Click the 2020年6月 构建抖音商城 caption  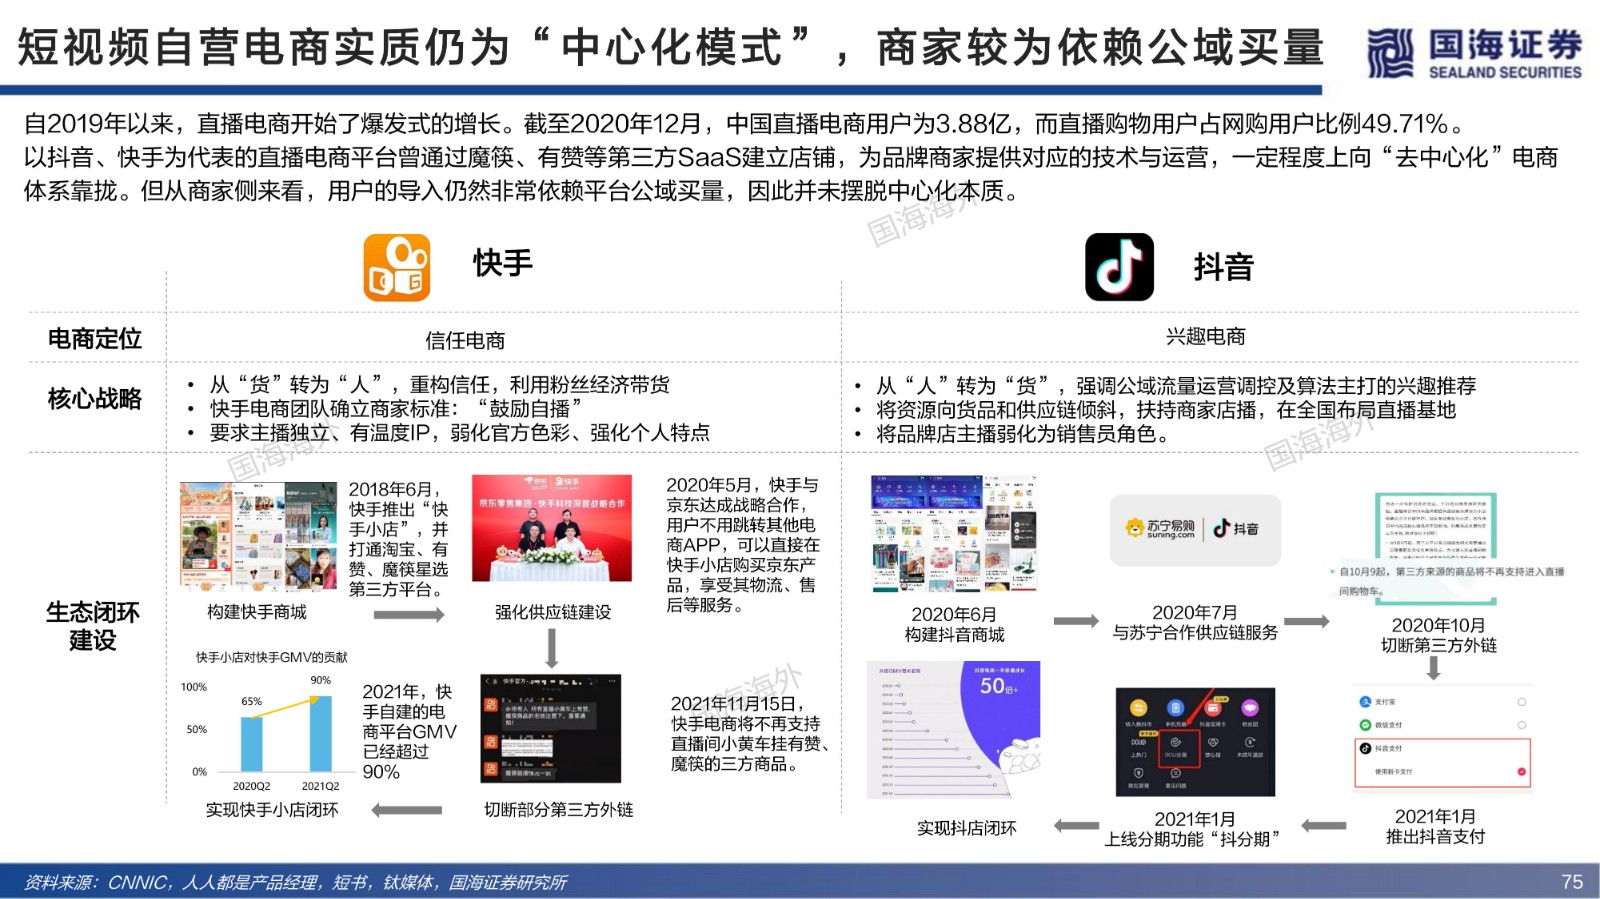point(954,624)
